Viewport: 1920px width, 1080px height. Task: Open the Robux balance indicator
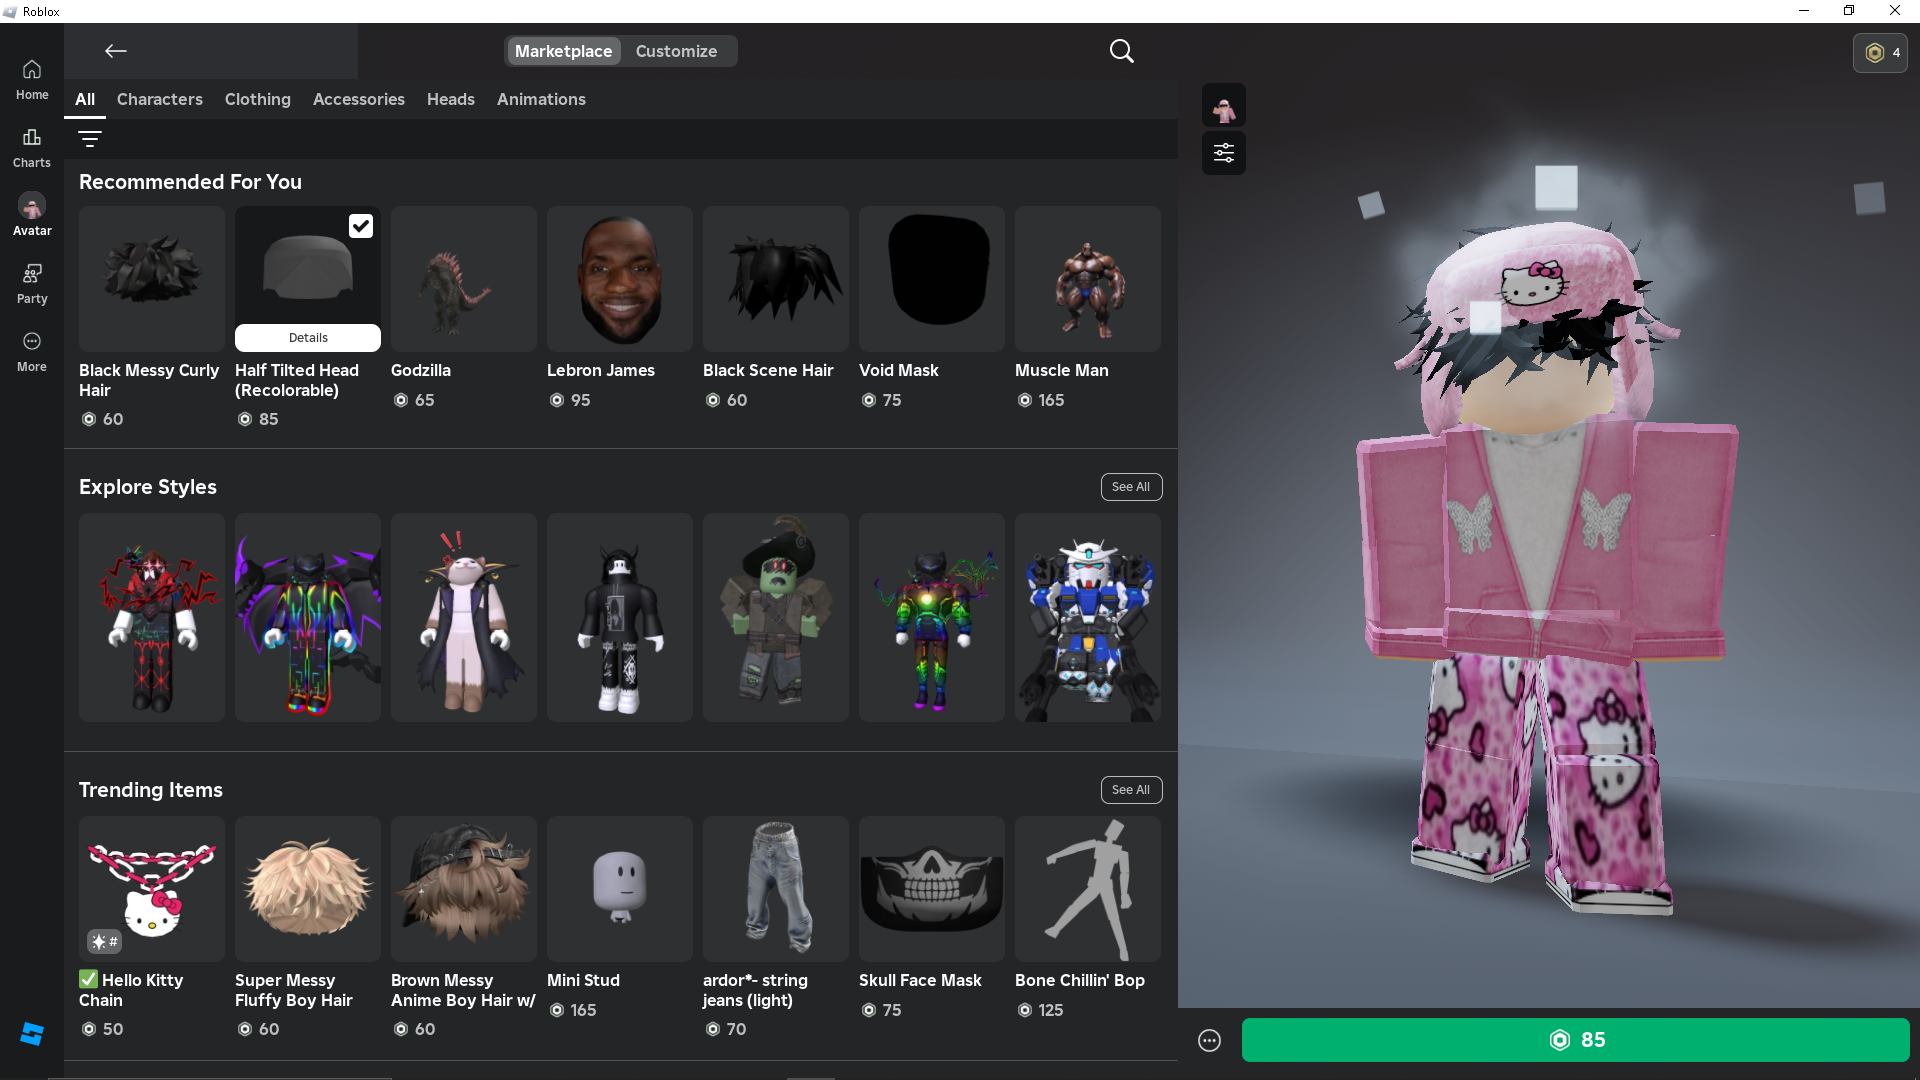pyautogui.click(x=1880, y=53)
